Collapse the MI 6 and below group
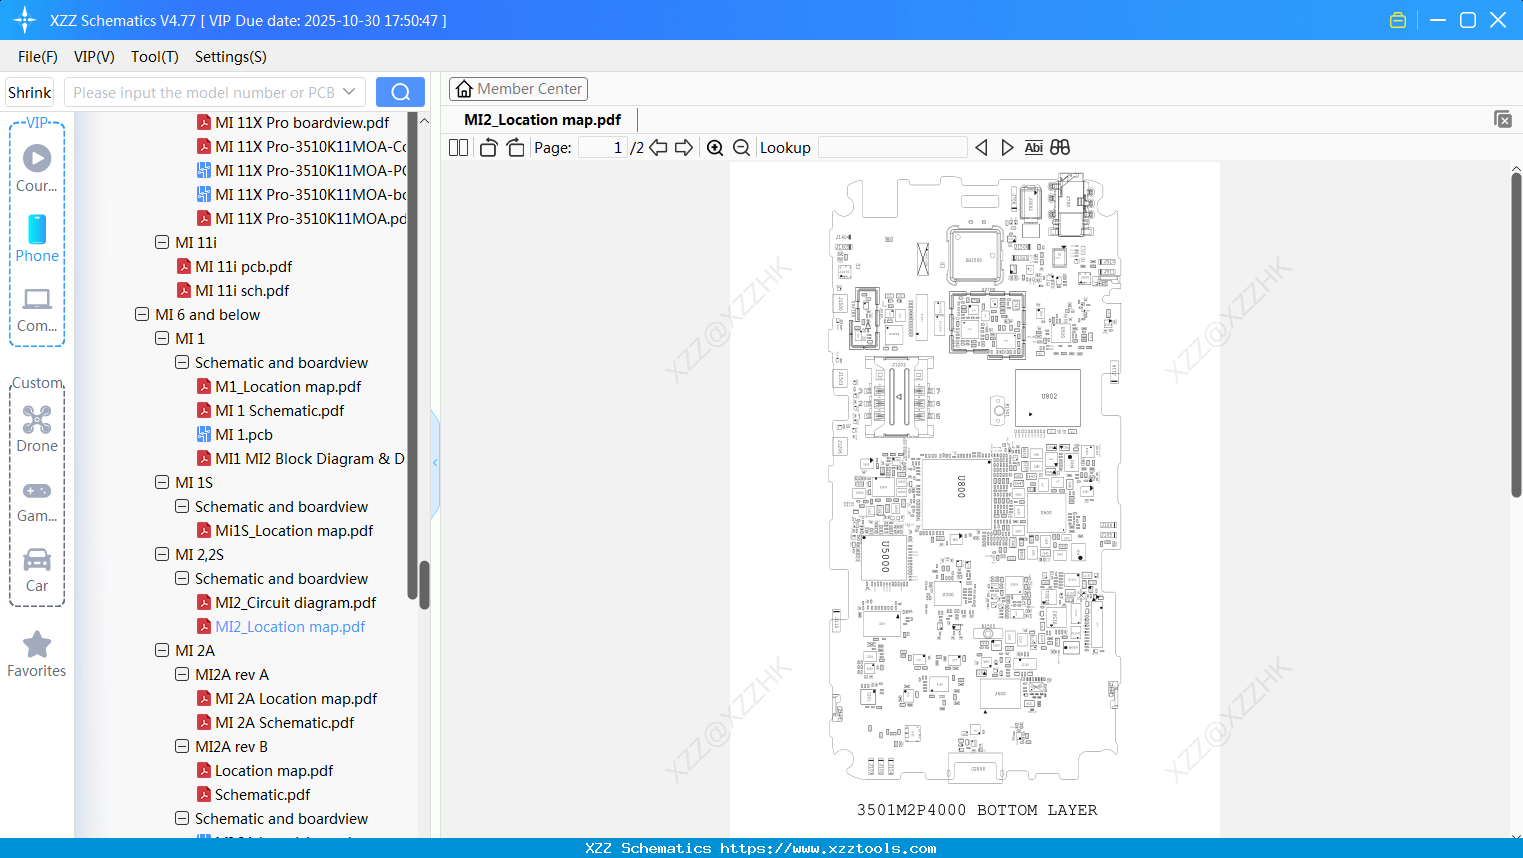 pos(141,314)
